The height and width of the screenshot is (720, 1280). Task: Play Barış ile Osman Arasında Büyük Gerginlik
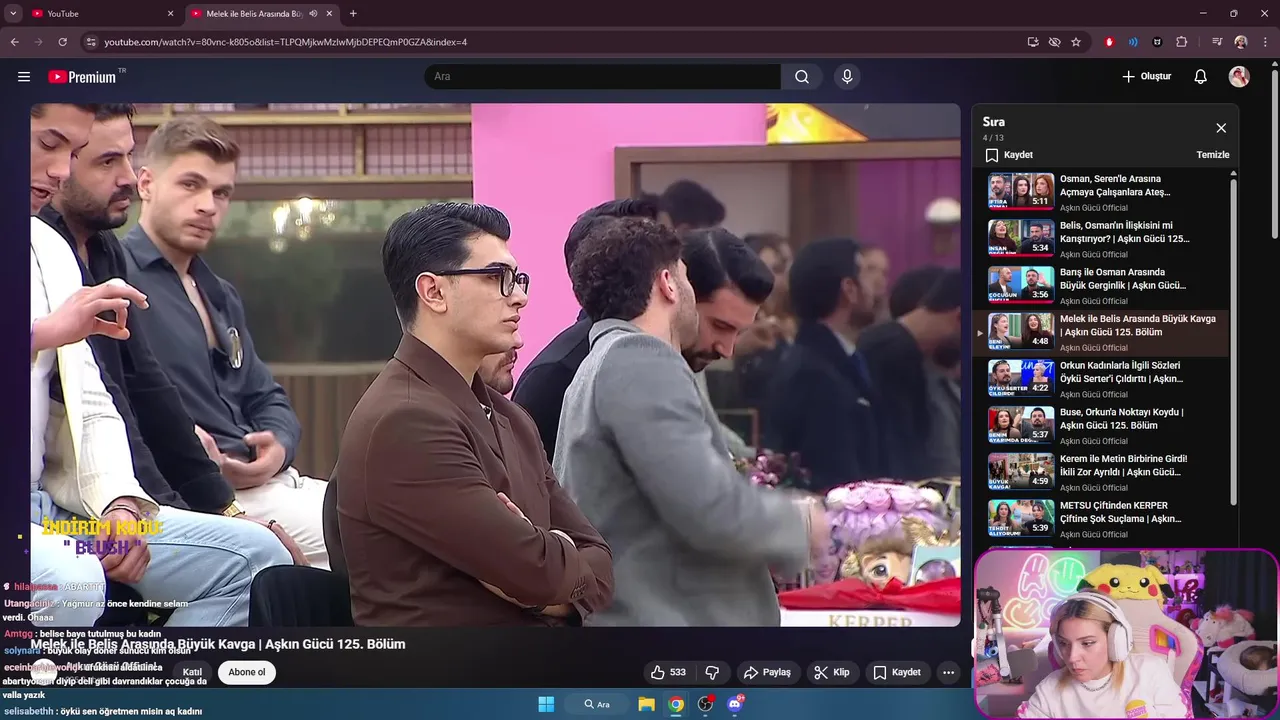[x=1105, y=286]
